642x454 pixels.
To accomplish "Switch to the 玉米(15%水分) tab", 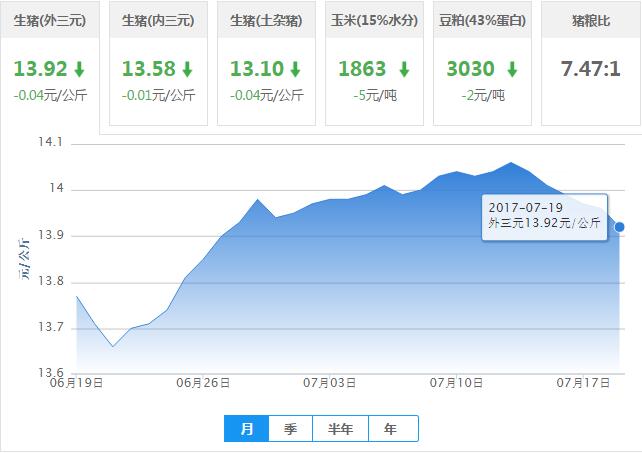I will (374, 20).
